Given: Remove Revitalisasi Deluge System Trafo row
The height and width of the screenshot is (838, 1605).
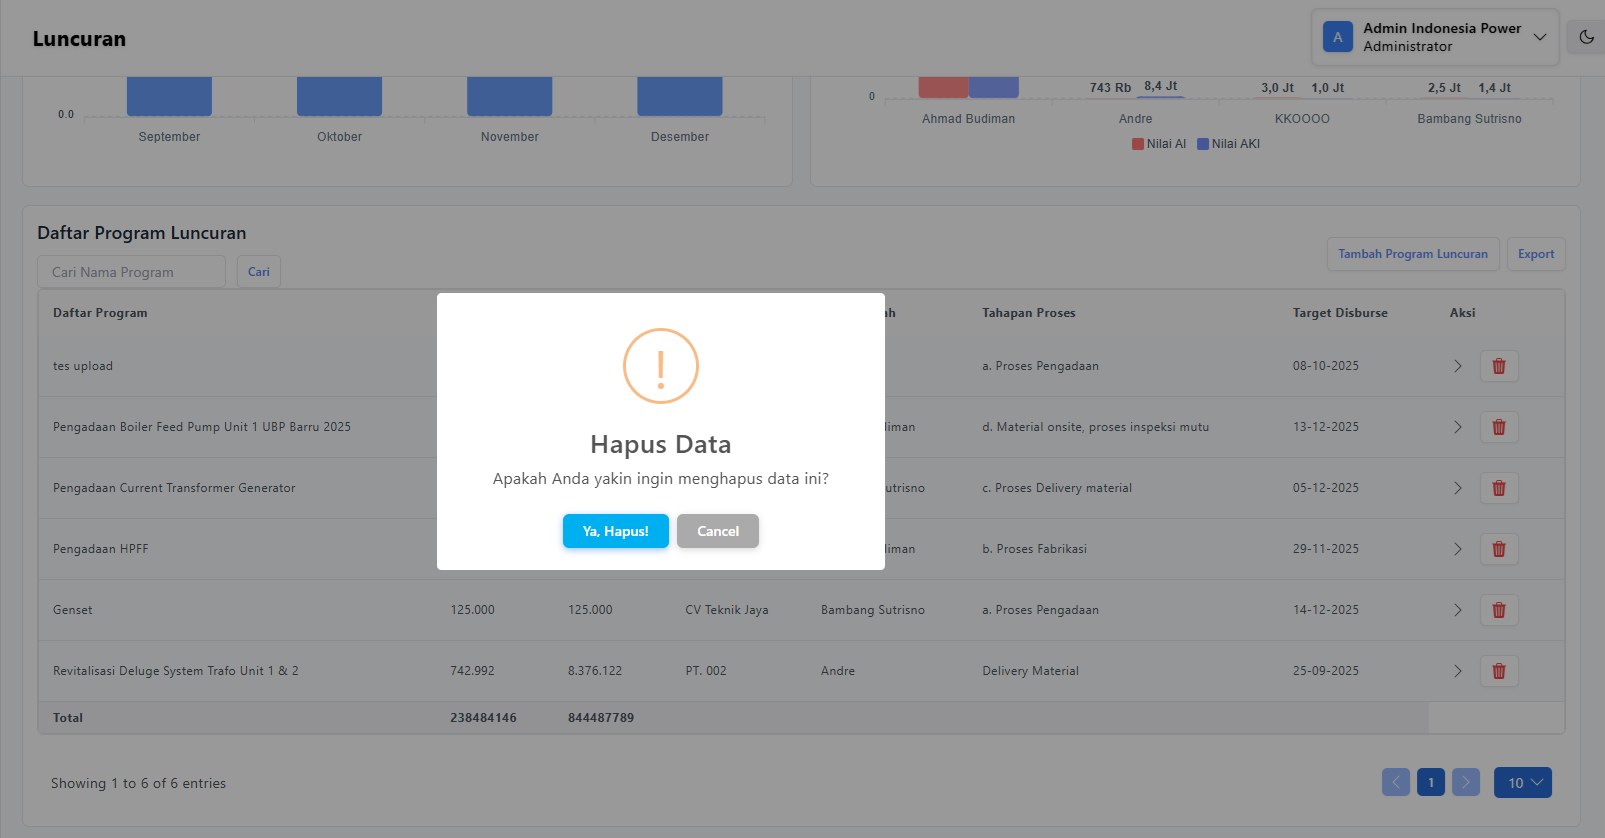Looking at the screenshot, I should 1498,671.
